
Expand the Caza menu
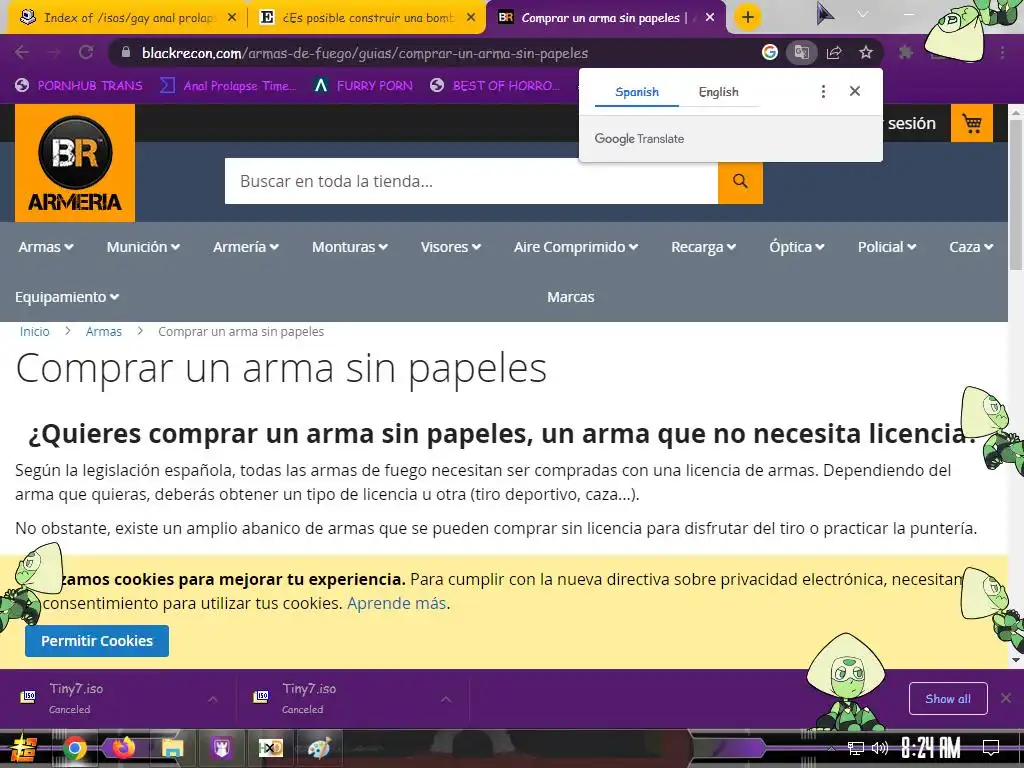click(x=971, y=247)
